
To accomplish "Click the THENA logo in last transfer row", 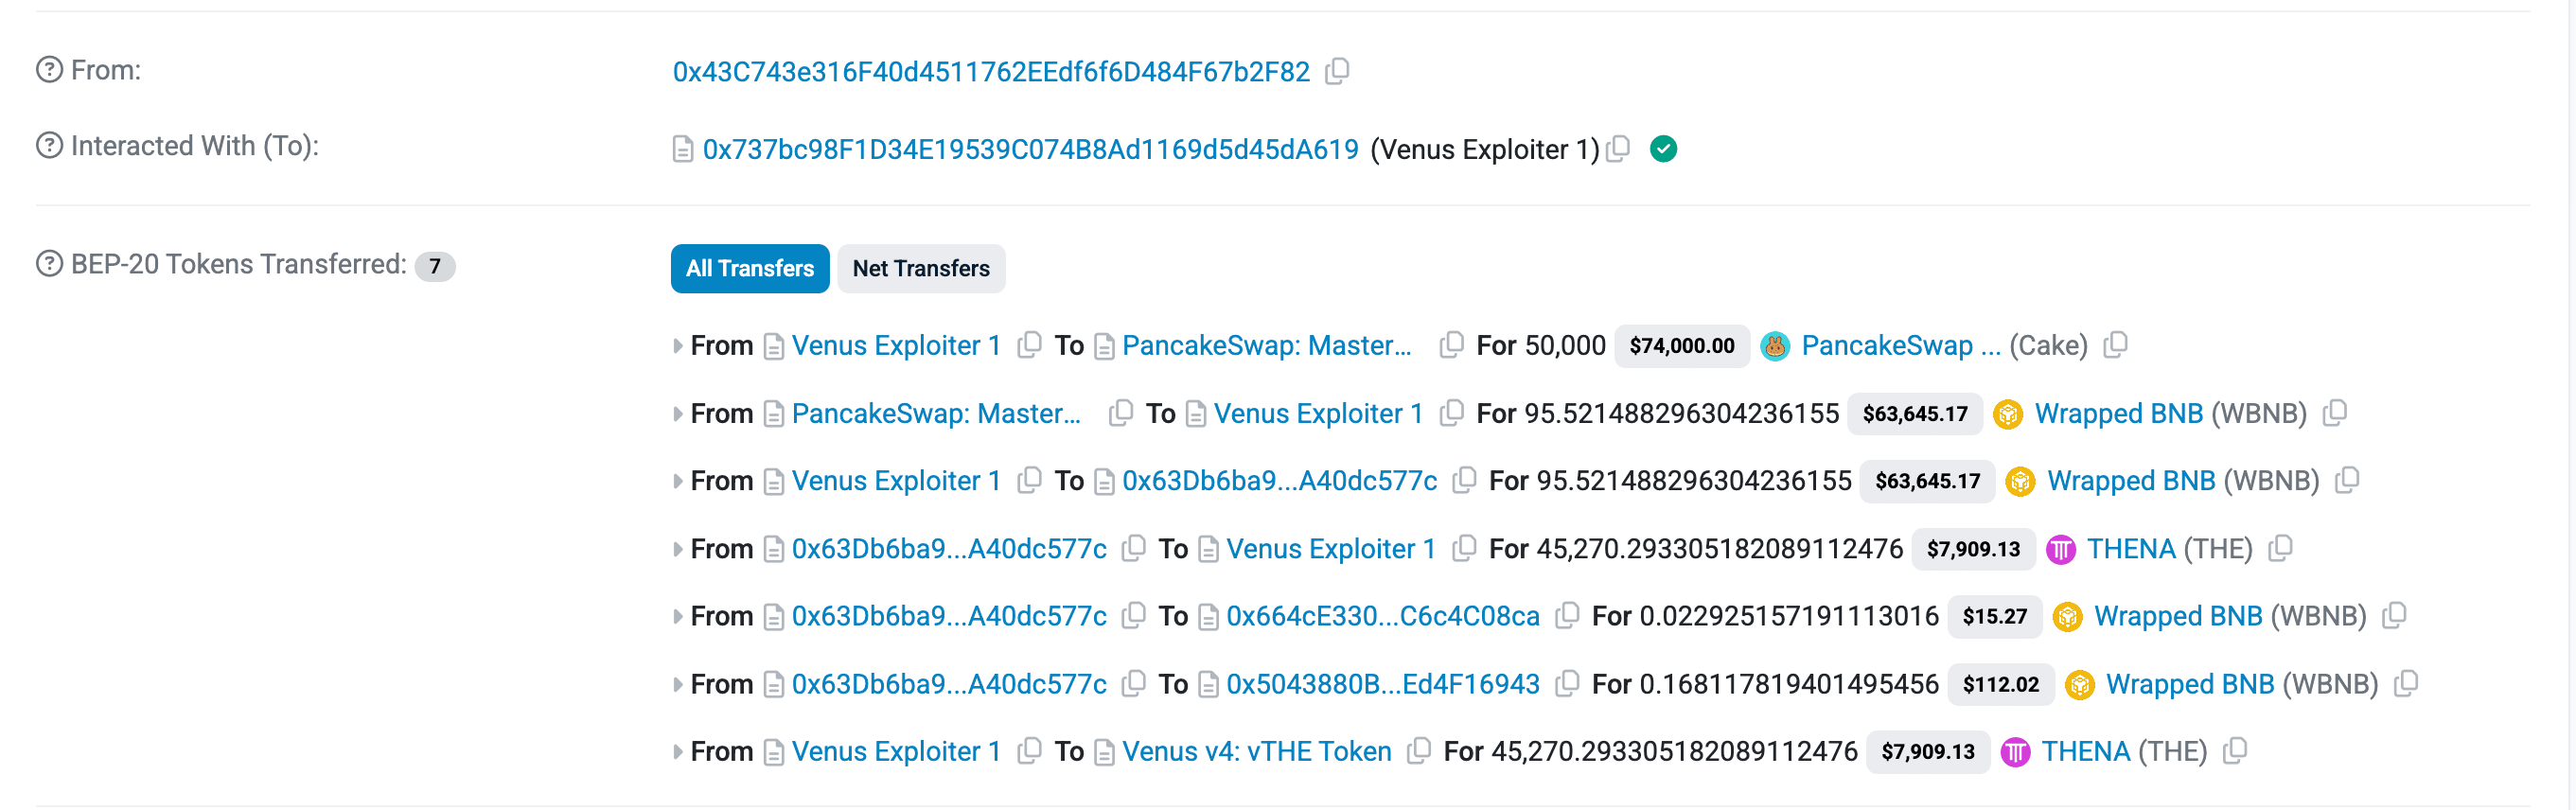I will point(2015,752).
